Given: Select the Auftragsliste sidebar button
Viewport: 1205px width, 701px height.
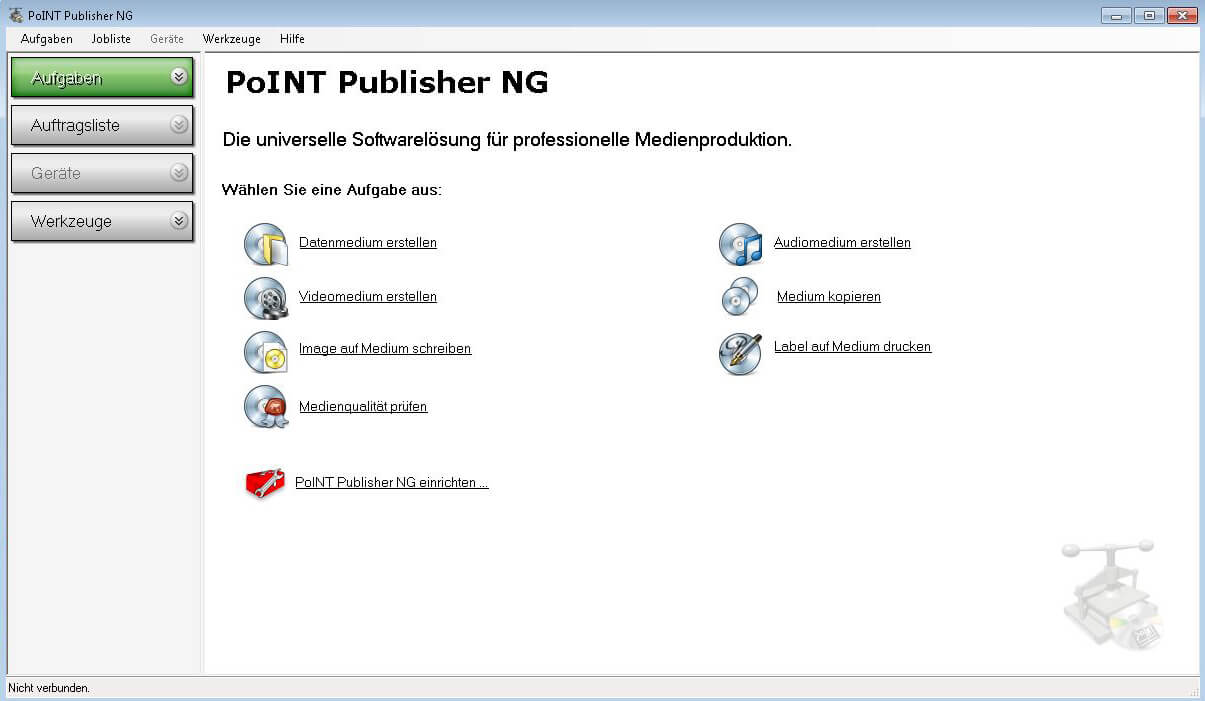Looking at the screenshot, I should click(102, 126).
